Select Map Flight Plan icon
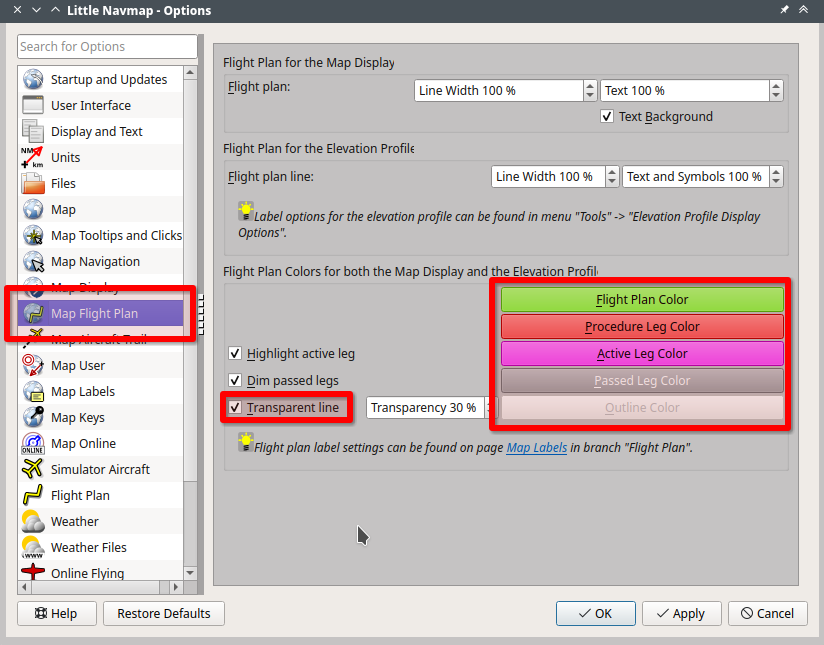 click(33, 313)
